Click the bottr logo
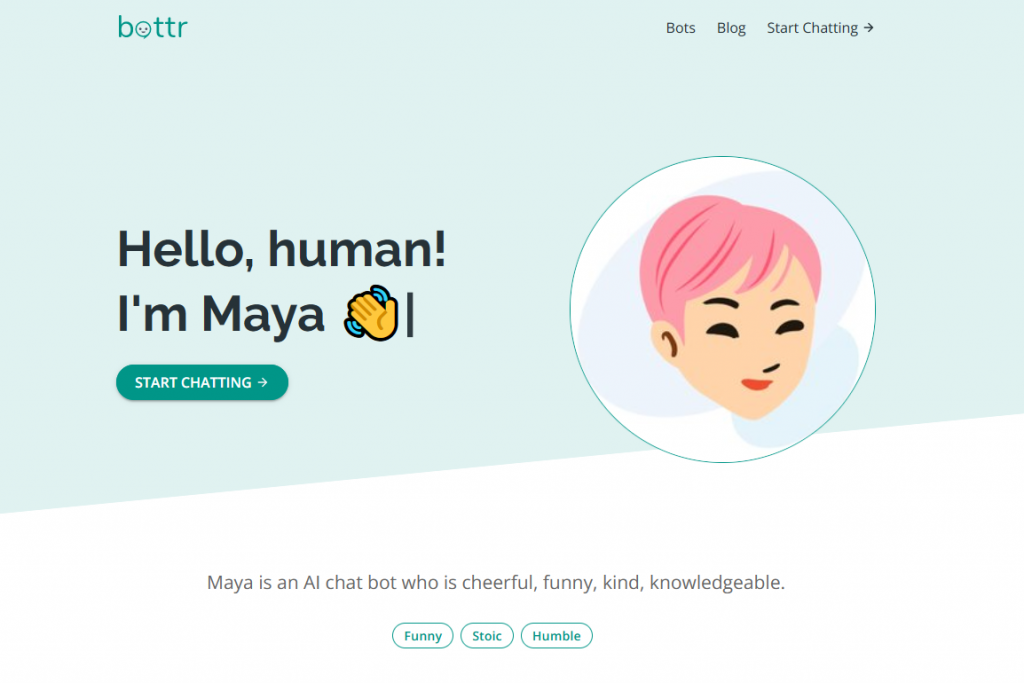Viewport: 1024px width, 683px height. (153, 27)
